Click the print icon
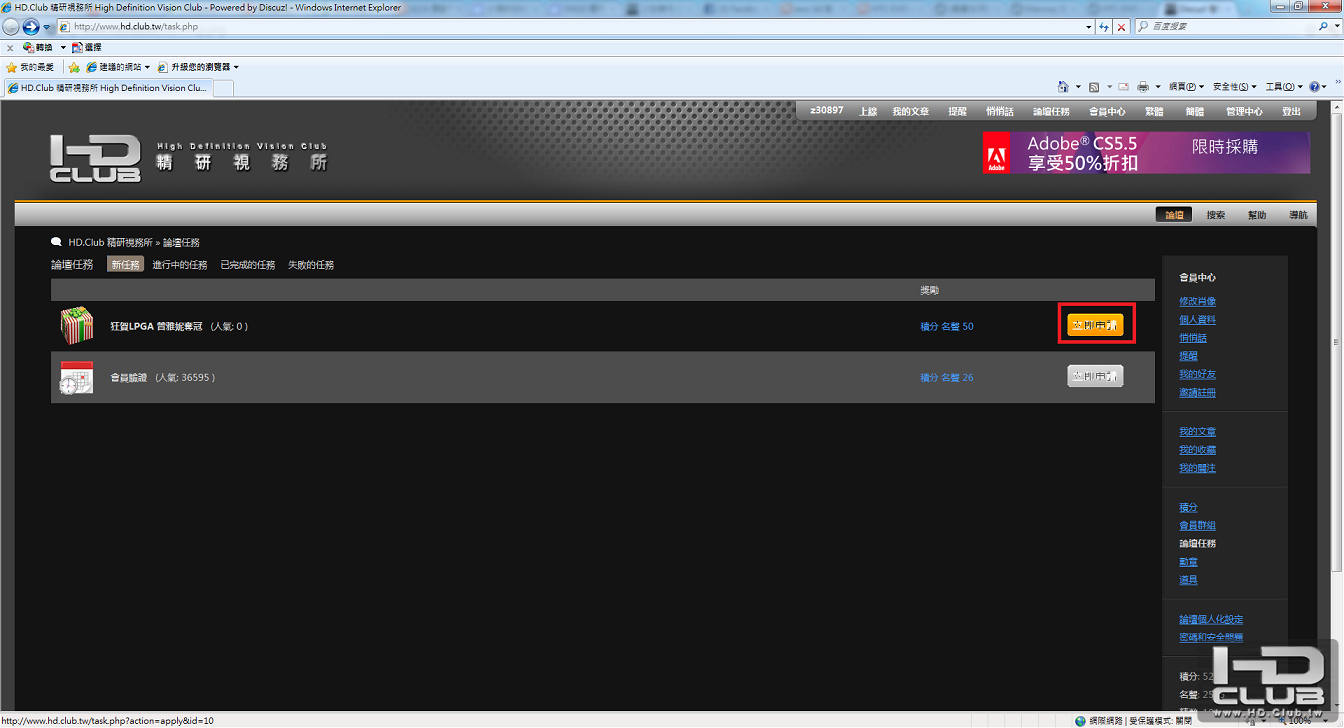This screenshot has width=1344, height=728. (x=1143, y=87)
